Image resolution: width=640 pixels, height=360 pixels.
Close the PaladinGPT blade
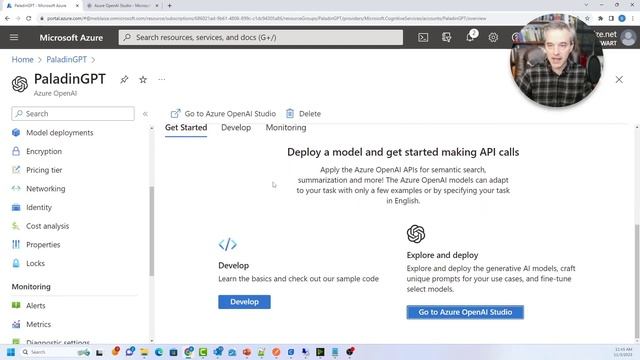tap(619, 80)
